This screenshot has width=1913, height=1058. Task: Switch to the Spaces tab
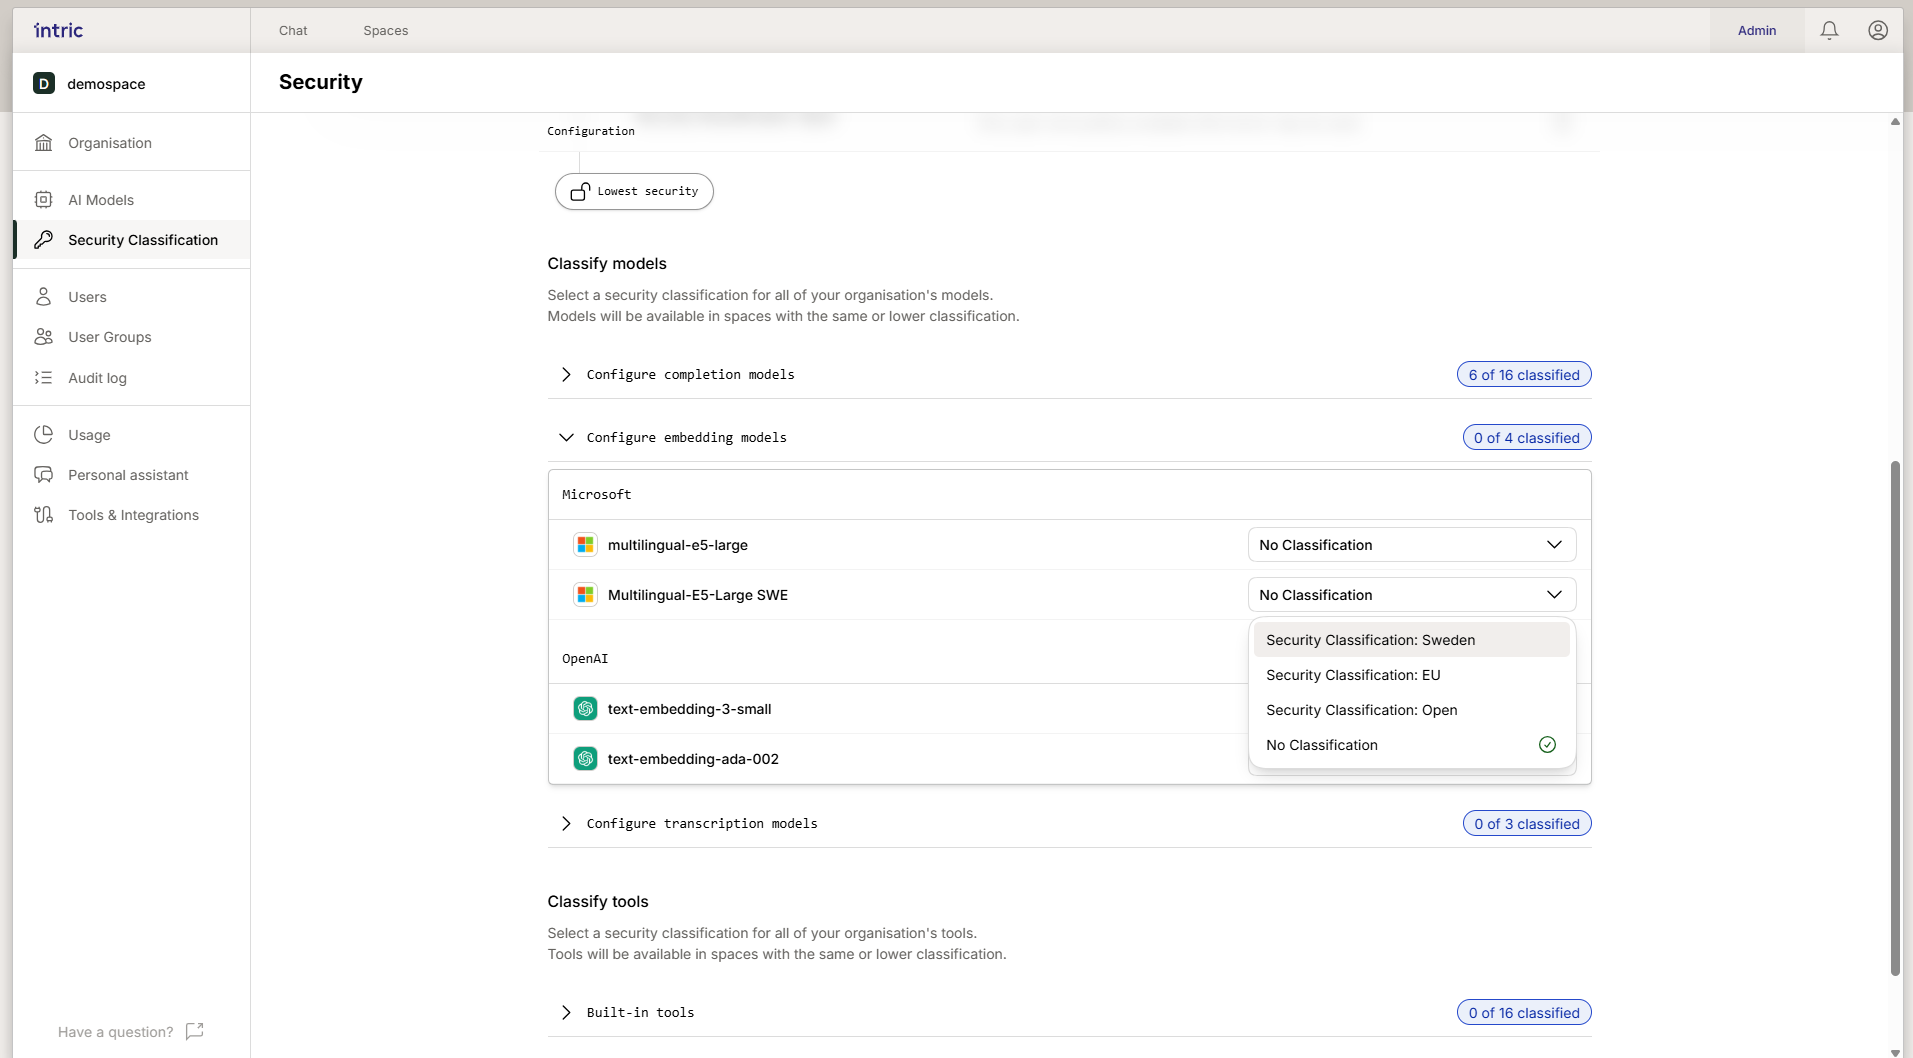click(385, 31)
